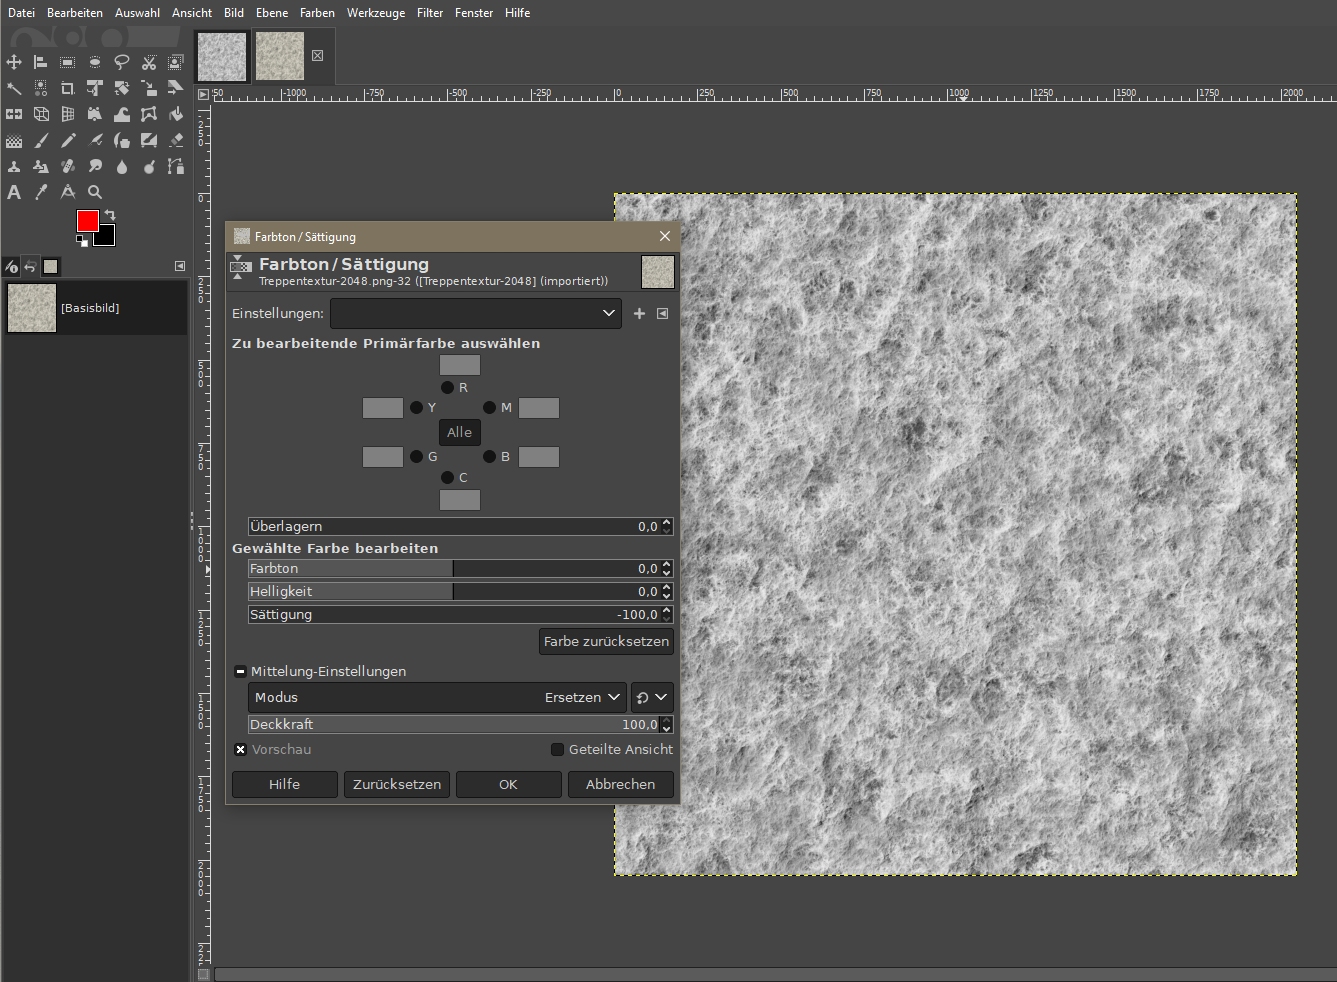Select the Text tool
Viewport: 1337px width, 982px height.
14,192
